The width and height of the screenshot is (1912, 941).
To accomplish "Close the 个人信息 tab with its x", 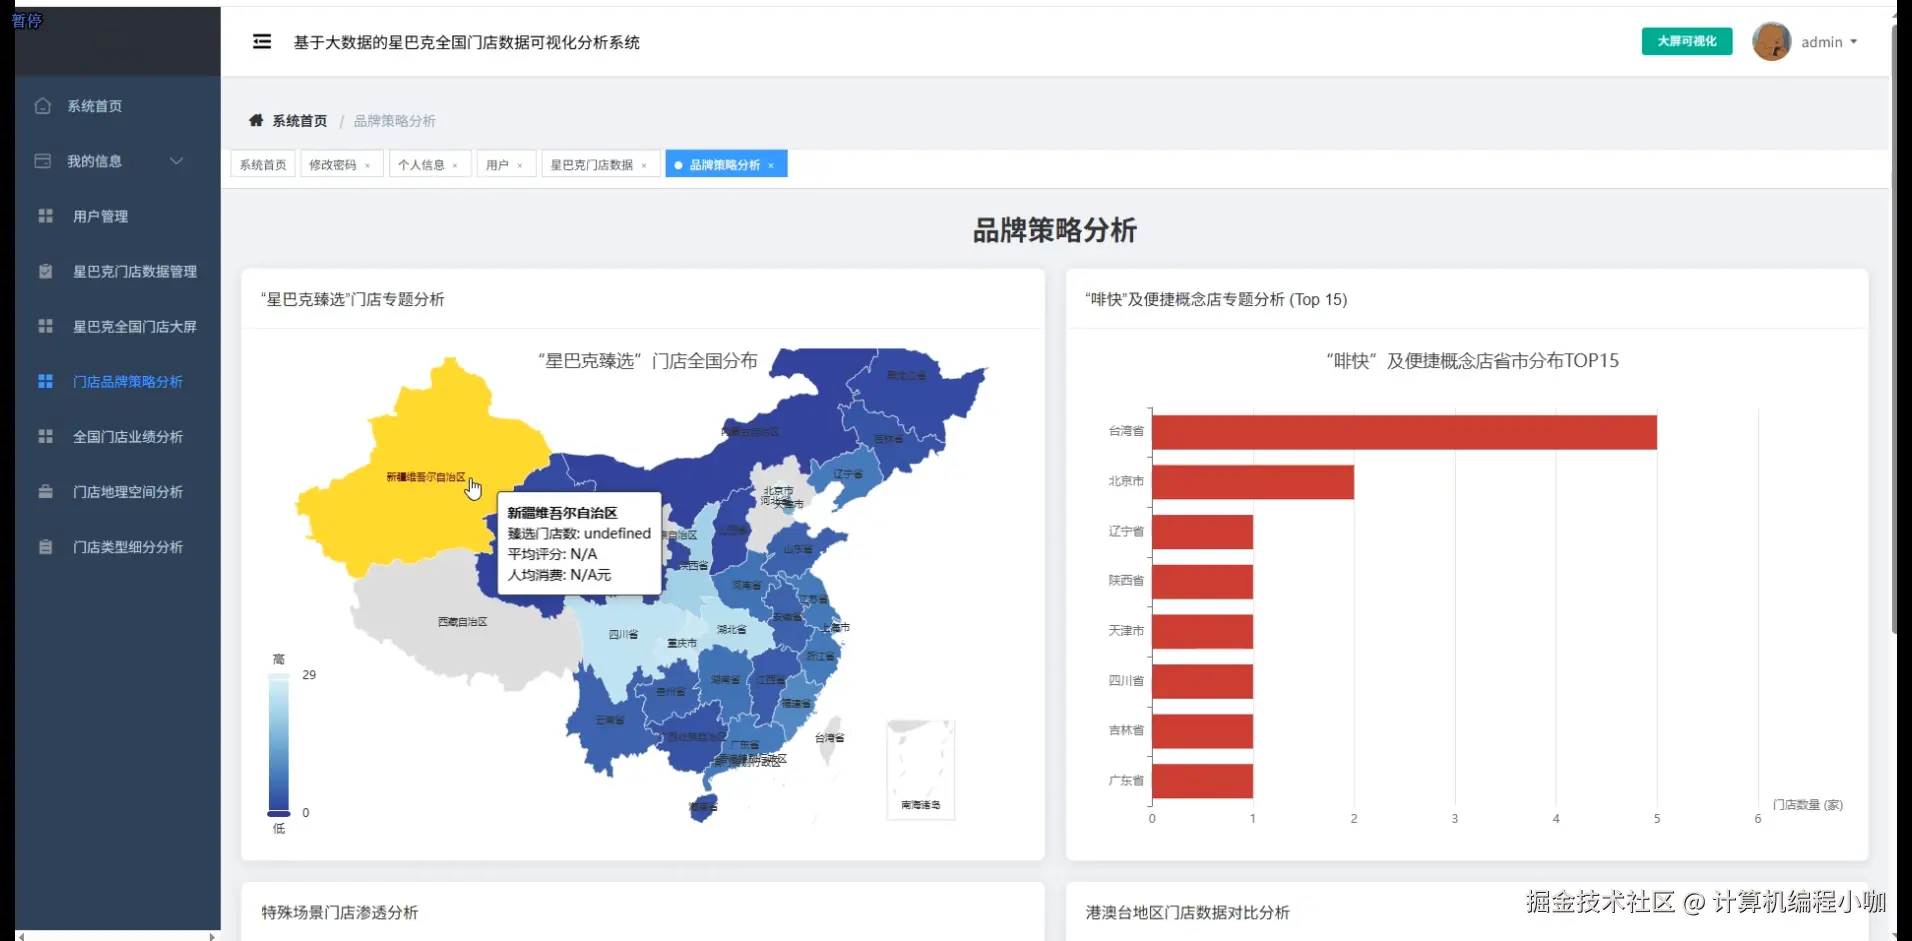I will [x=455, y=164].
